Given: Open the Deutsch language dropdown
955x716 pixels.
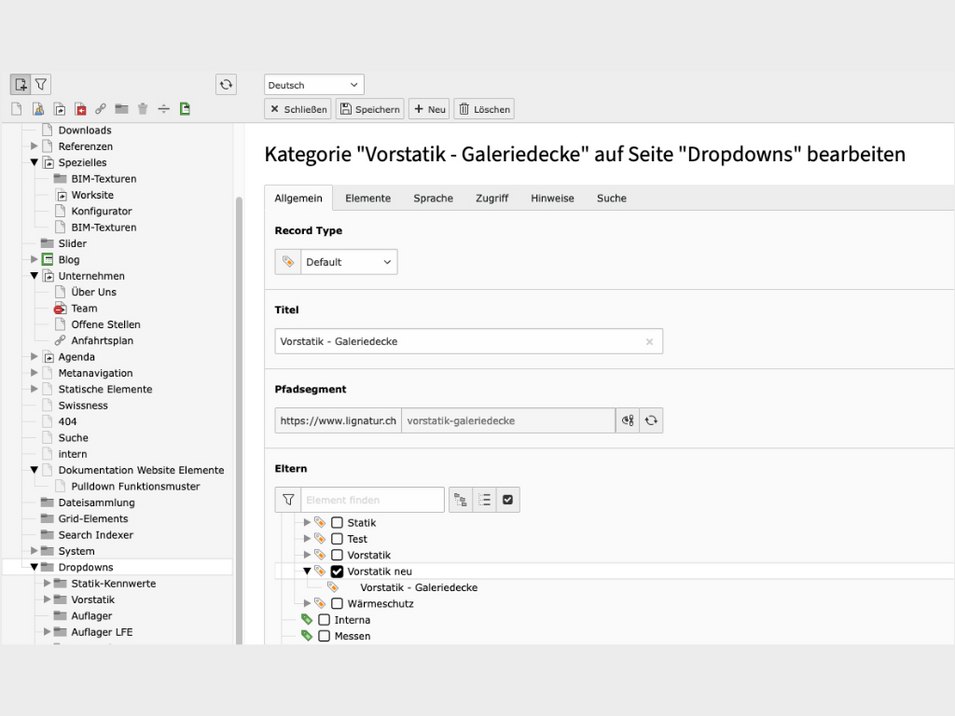Looking at the screenshot, I should pyautogui.click(x=314, y=85).
